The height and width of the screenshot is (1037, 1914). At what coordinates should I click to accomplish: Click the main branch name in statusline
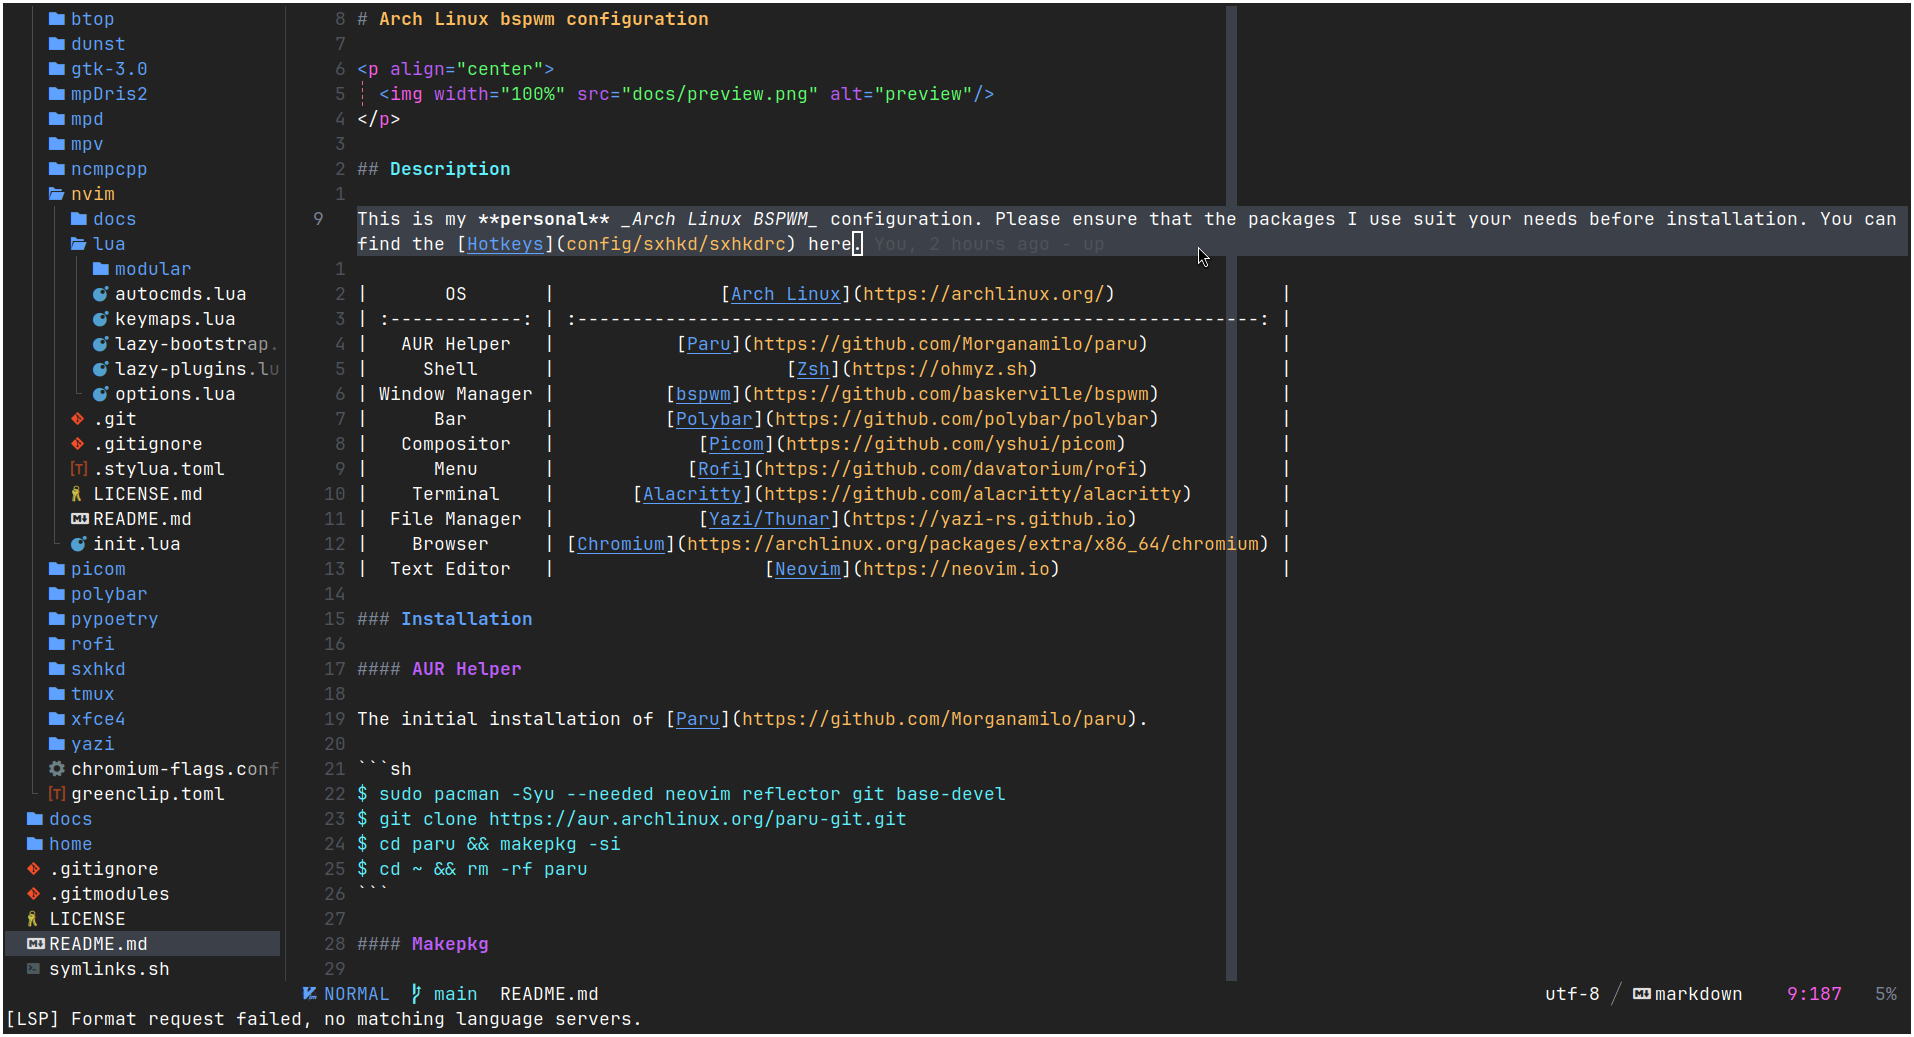point(455,994)
